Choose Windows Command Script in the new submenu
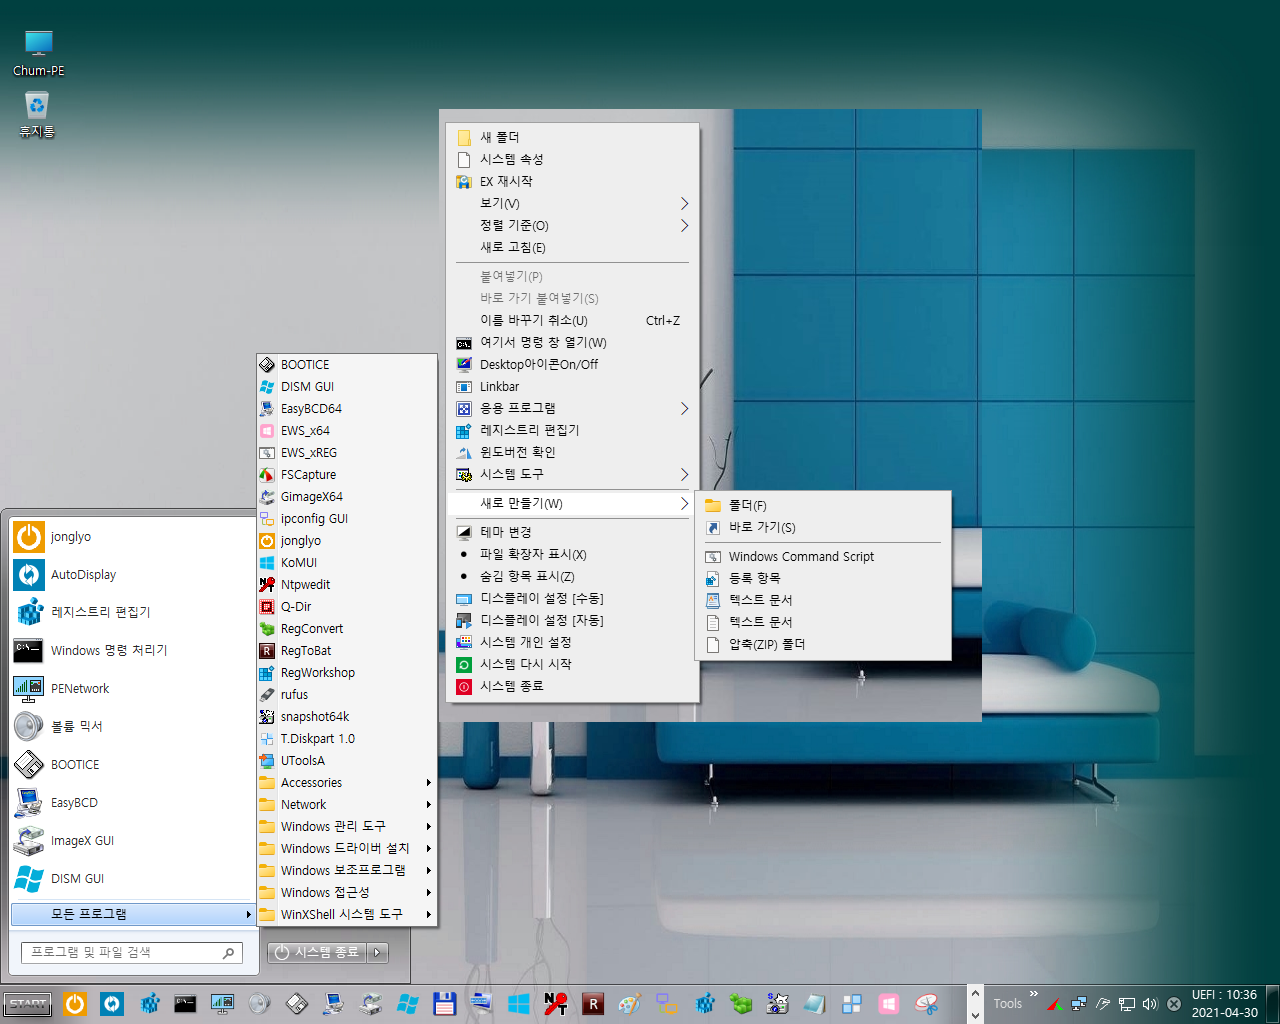 [x=823, y=557]
